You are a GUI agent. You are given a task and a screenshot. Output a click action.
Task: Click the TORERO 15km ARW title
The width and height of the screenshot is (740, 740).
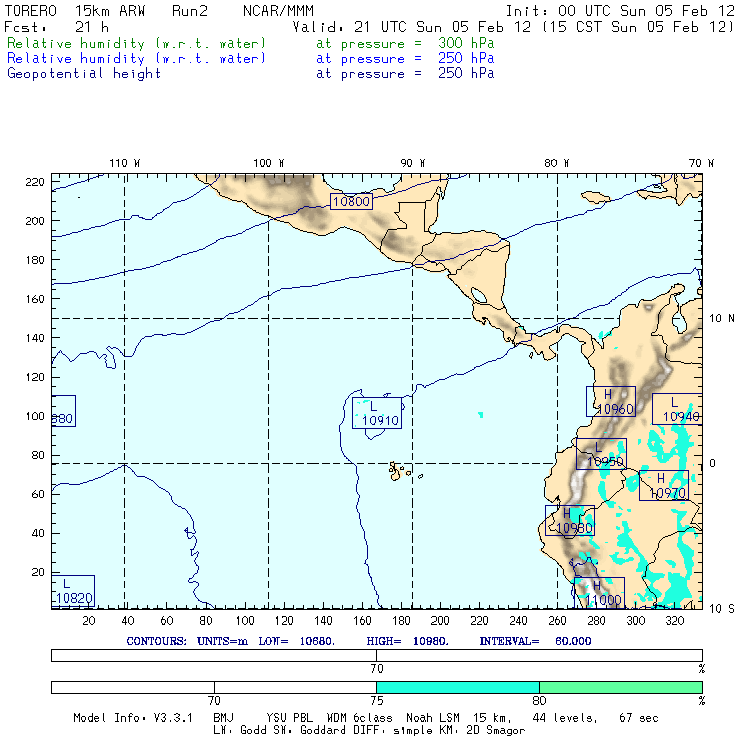[75, 10]
